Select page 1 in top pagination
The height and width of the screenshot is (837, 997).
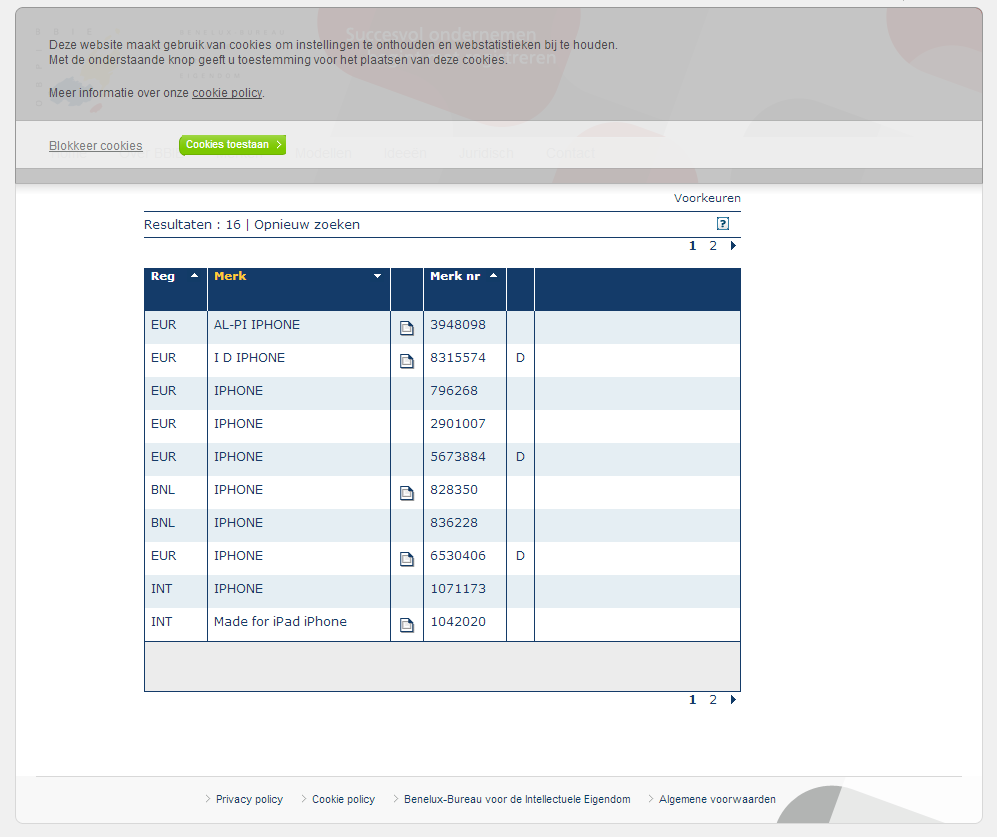coord(692,246)
